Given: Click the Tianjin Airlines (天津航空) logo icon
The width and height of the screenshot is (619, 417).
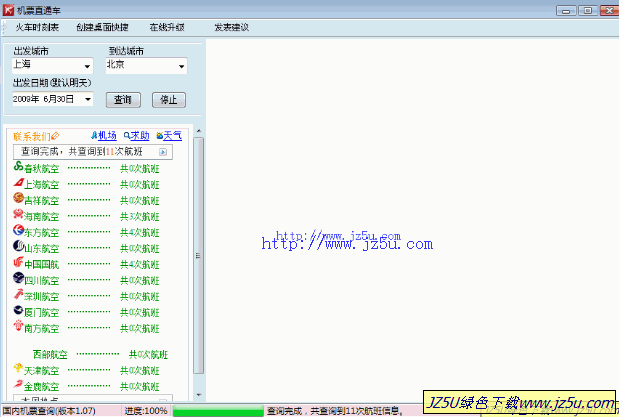Looking at the screenshot, I should (18, 368).
